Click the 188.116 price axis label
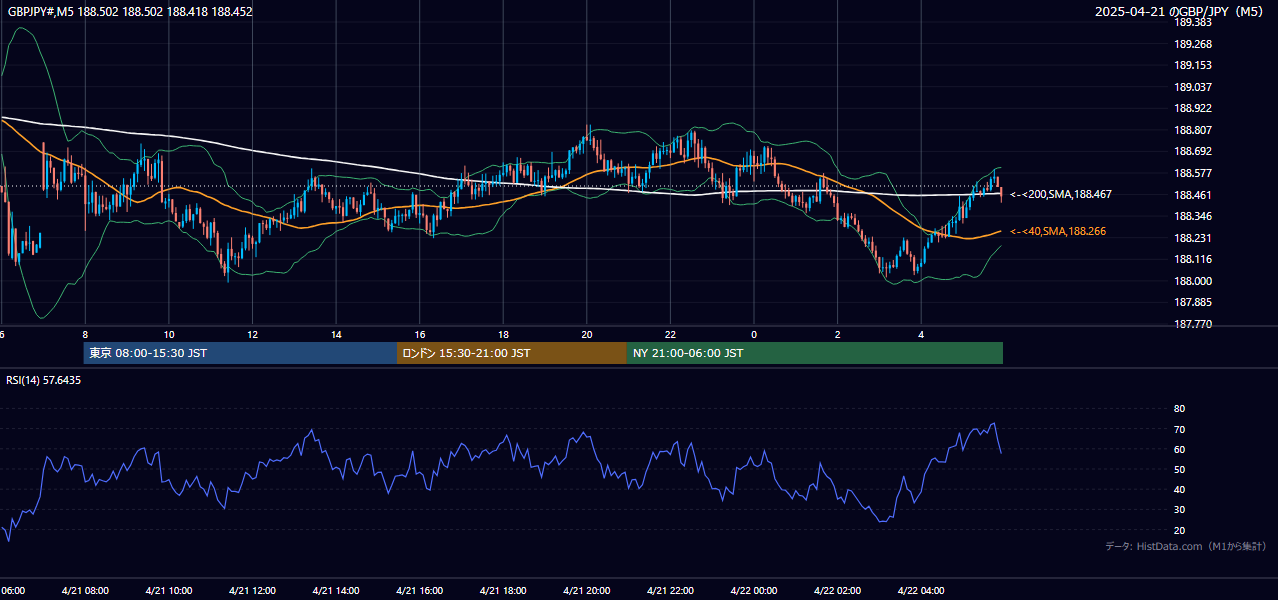Viewport: 1278px width, 600px height. pos(1193,259)
